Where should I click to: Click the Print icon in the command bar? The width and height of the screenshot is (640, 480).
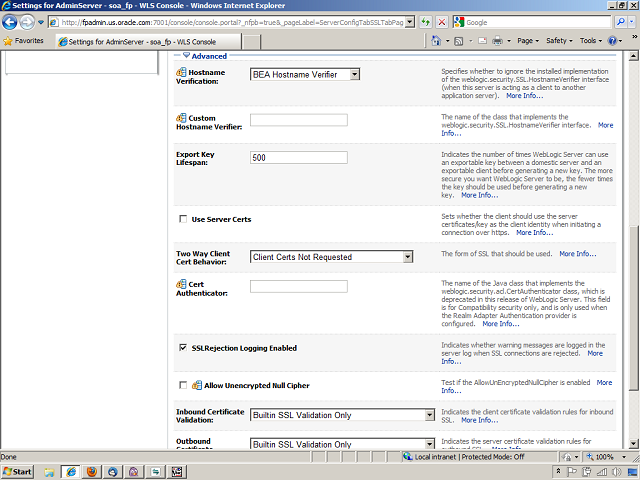(x=497, y=41)
